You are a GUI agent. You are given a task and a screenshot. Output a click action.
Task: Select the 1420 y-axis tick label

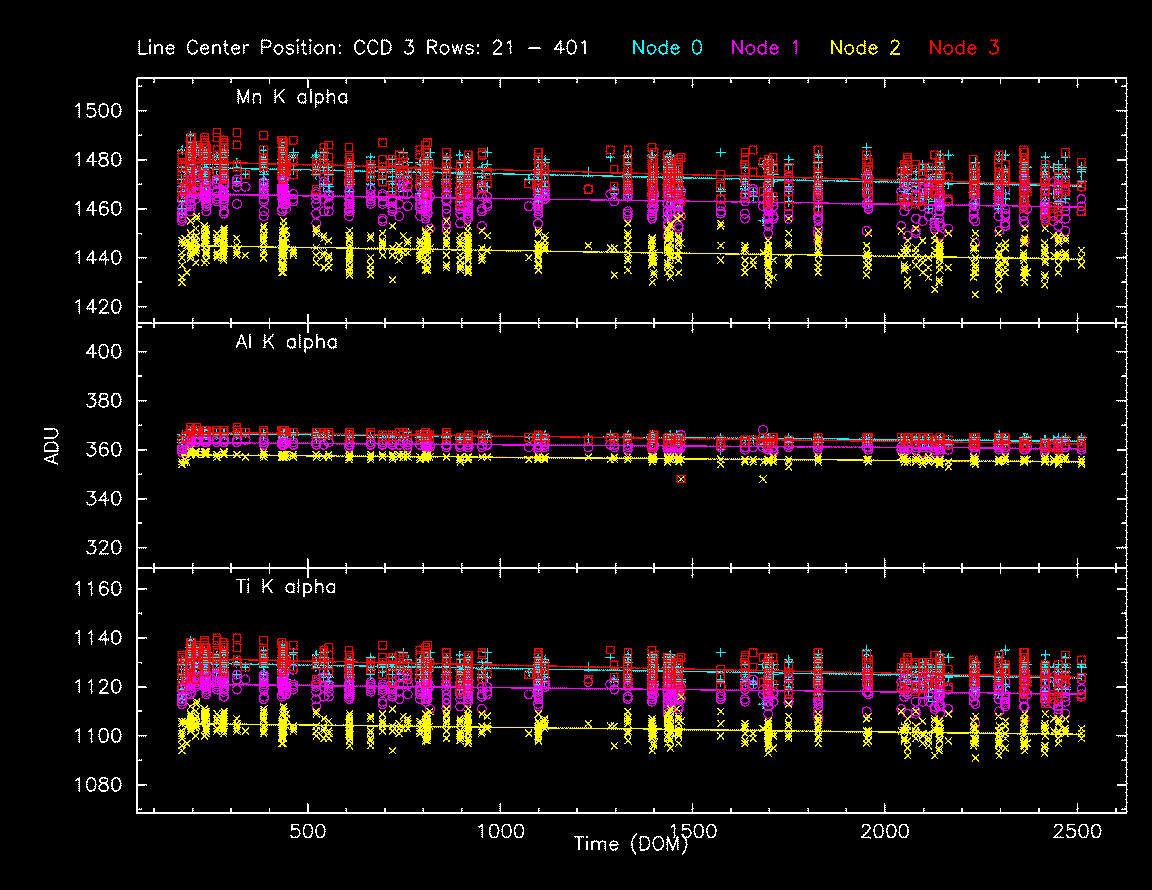[98, 307]
